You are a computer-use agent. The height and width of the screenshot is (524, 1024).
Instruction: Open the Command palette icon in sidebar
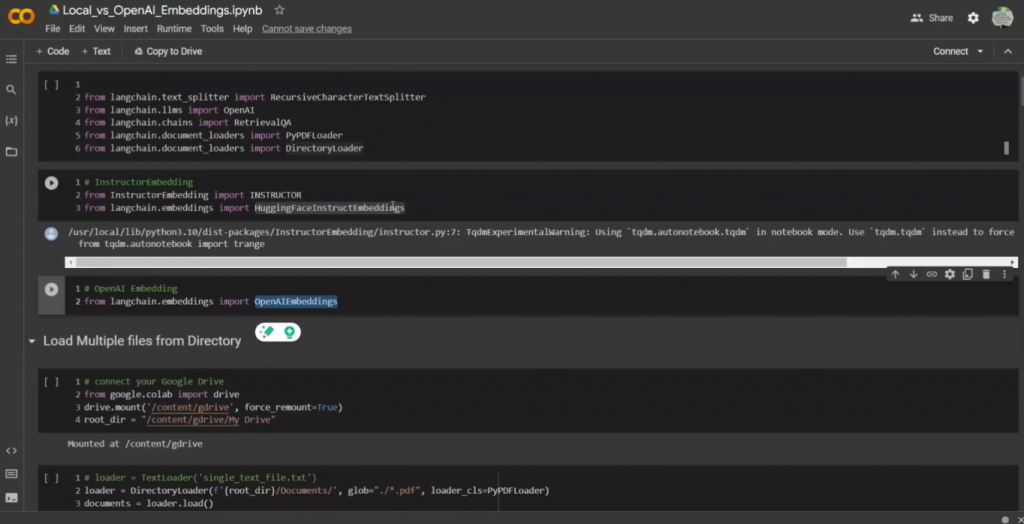11,474
